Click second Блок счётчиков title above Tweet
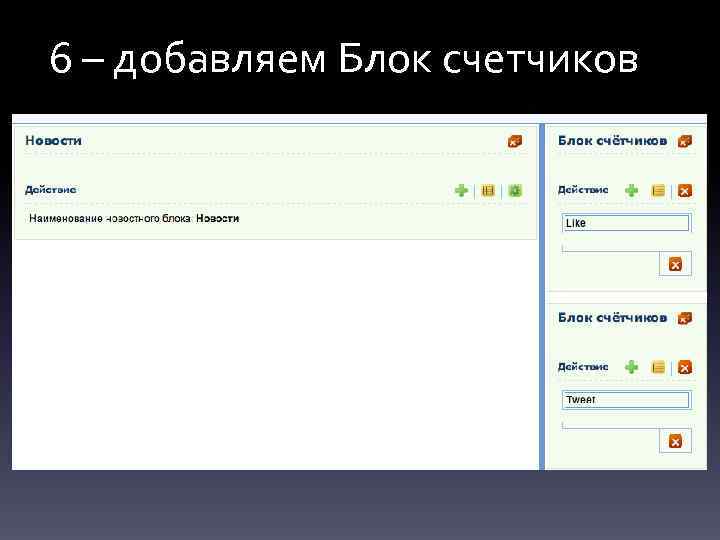 click(612, 317)
